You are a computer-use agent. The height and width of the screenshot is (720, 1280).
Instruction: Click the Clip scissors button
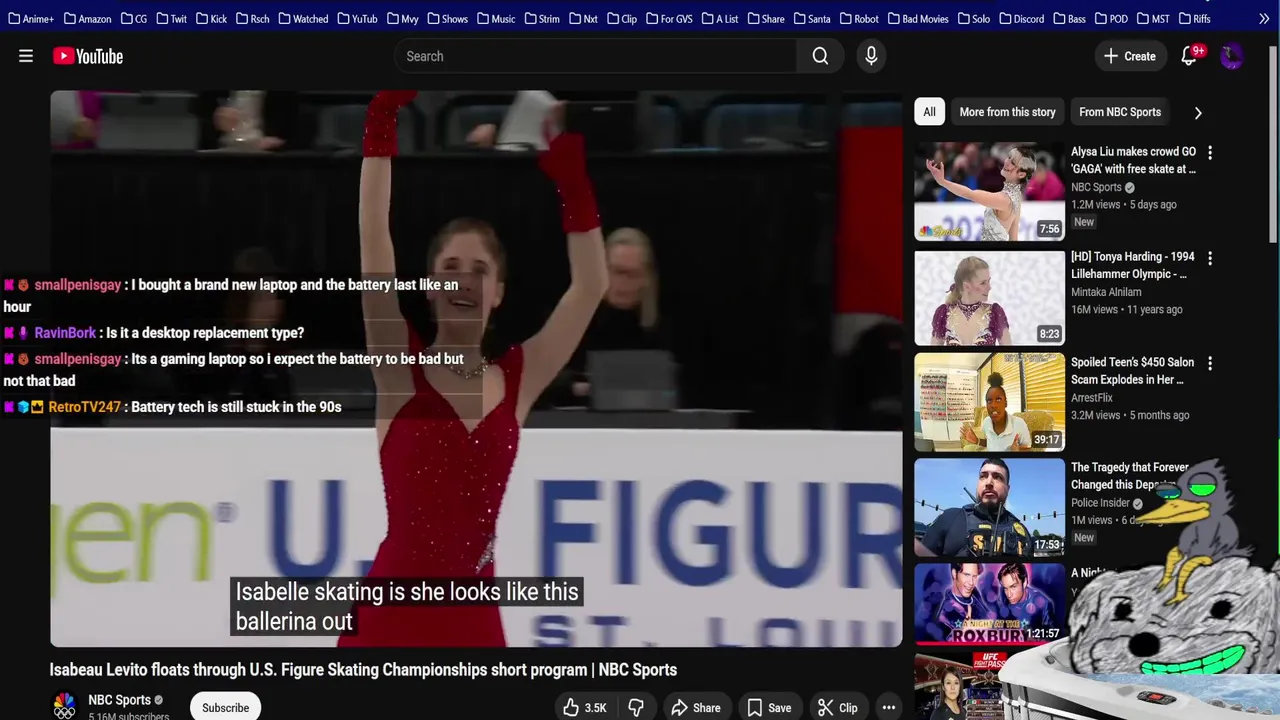click(838, 708)
